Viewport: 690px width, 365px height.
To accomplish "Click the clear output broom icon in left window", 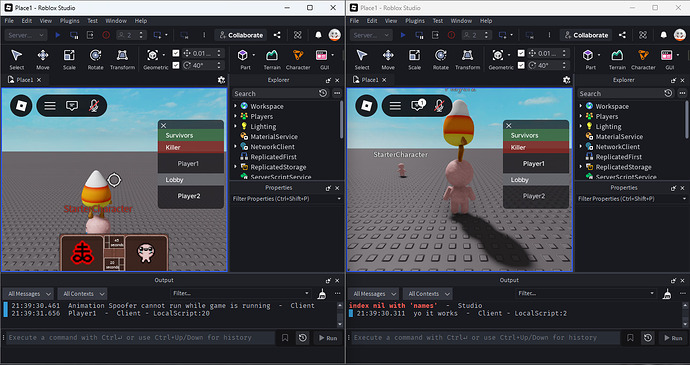I will click(322, 294).
